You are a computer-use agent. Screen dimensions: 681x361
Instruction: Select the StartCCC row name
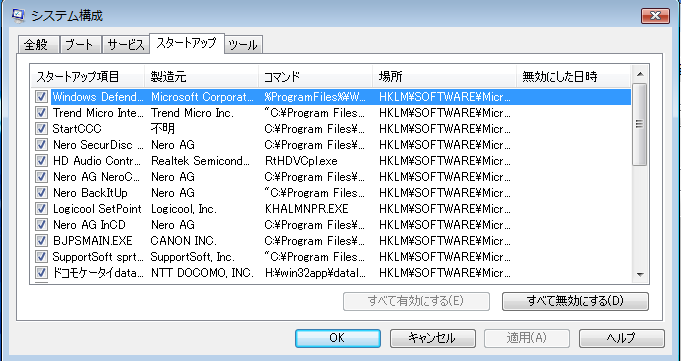(x=77, y=129)
